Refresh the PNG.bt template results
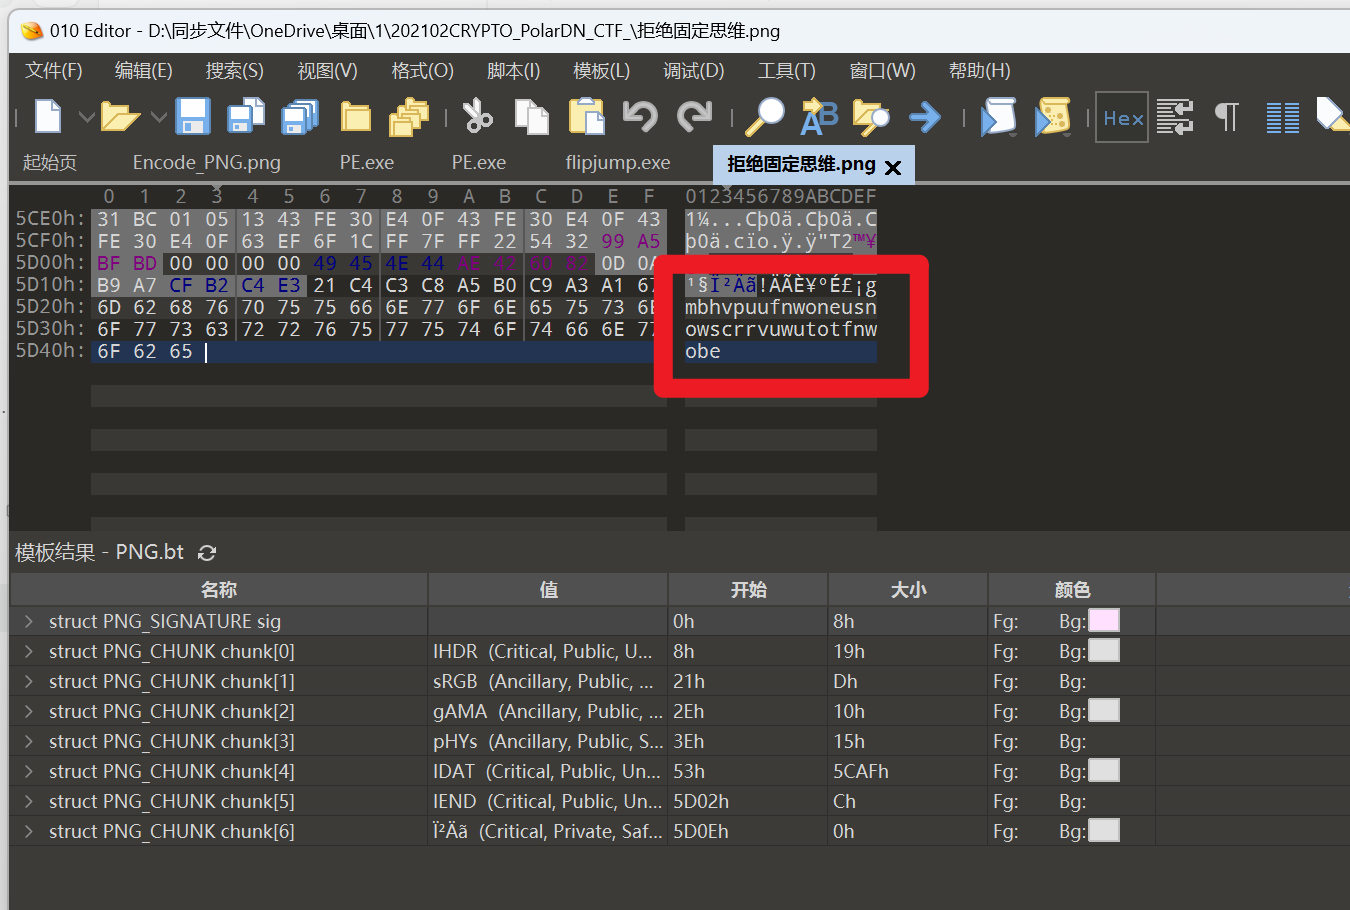 pos(207,553)
